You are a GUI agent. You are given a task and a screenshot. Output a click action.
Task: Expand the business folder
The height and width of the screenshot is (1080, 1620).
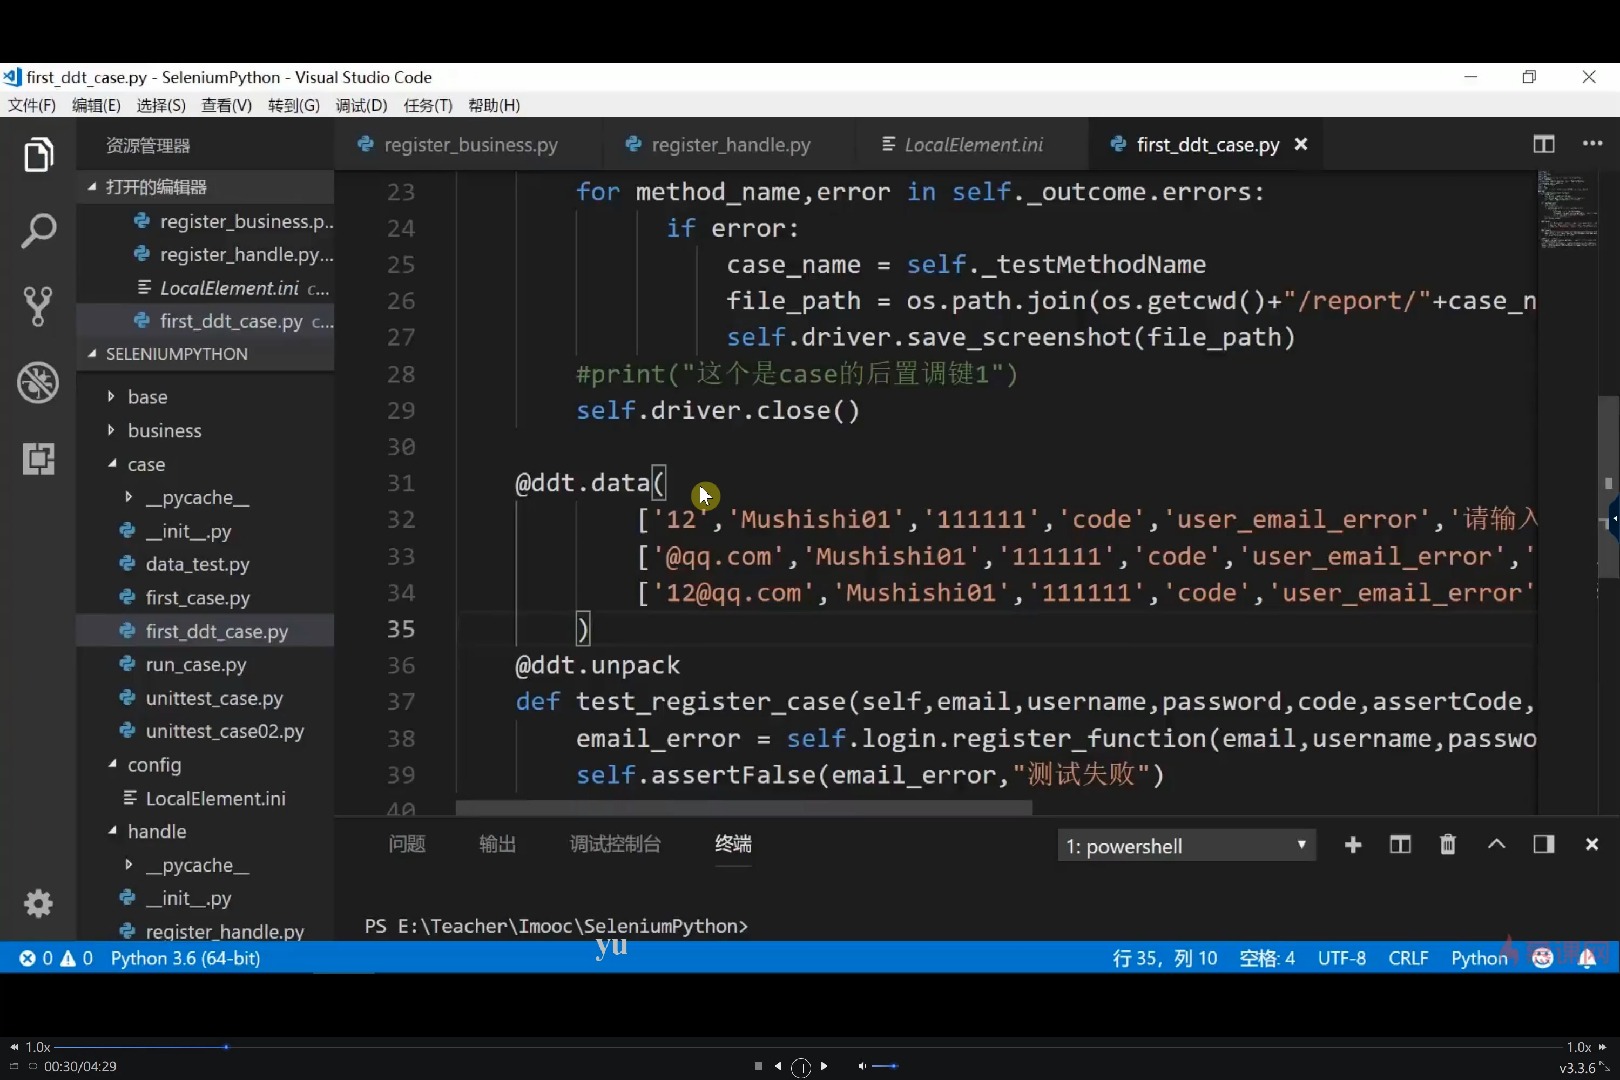pos(111,430)
